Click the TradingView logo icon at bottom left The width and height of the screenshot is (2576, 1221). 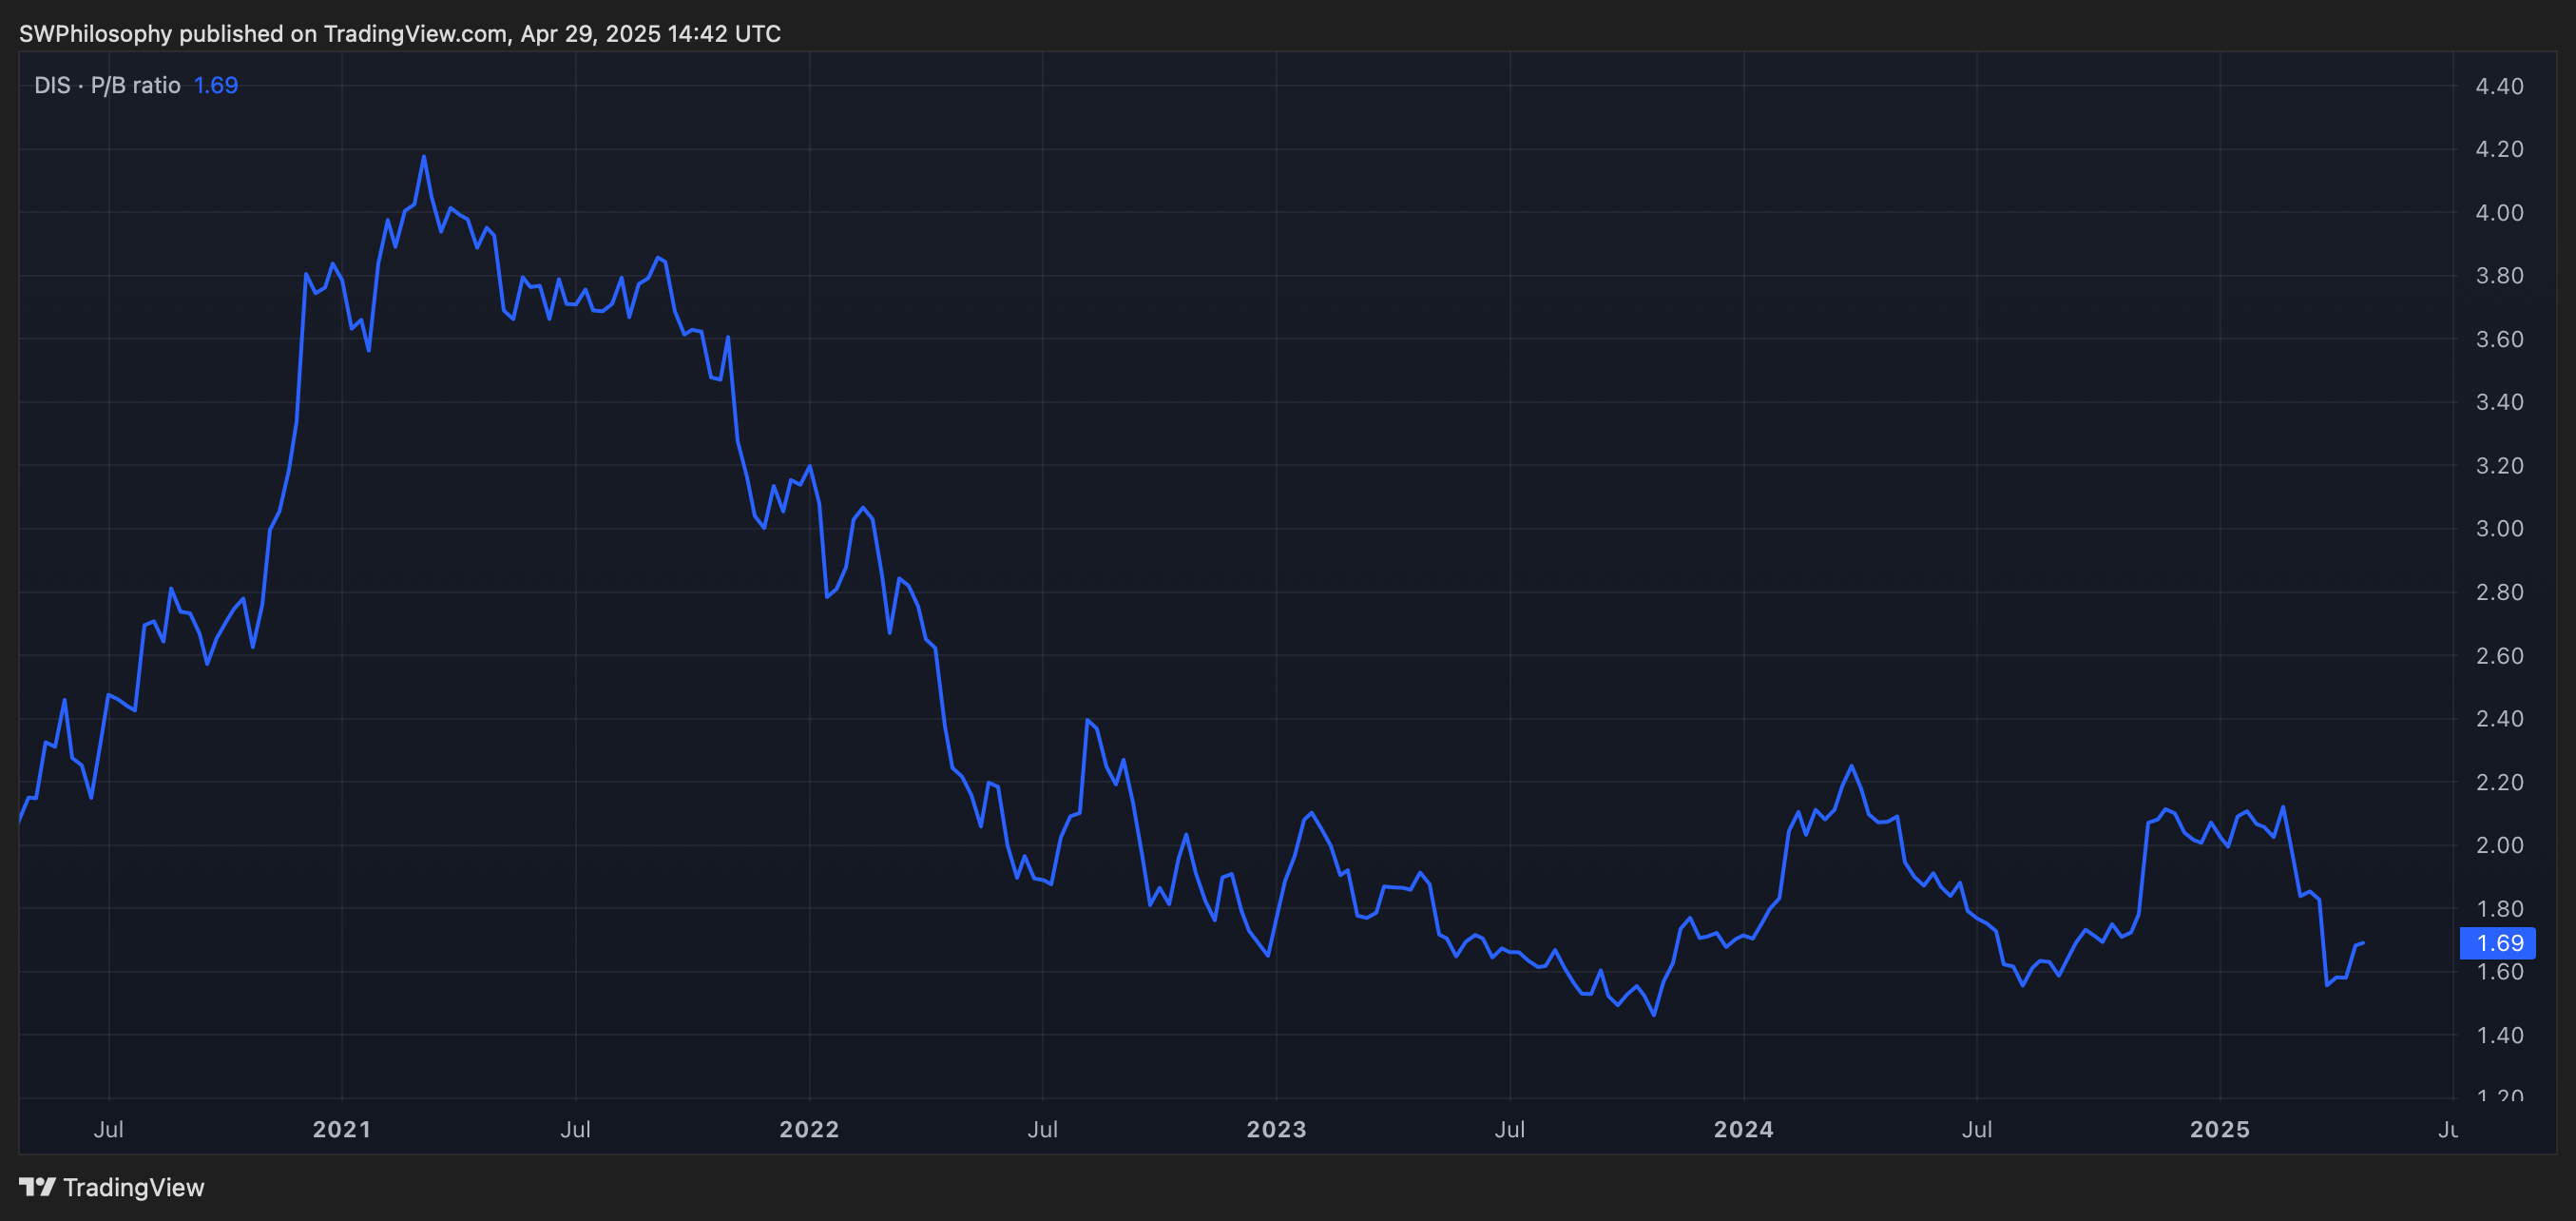click(x=37, y=1187)
